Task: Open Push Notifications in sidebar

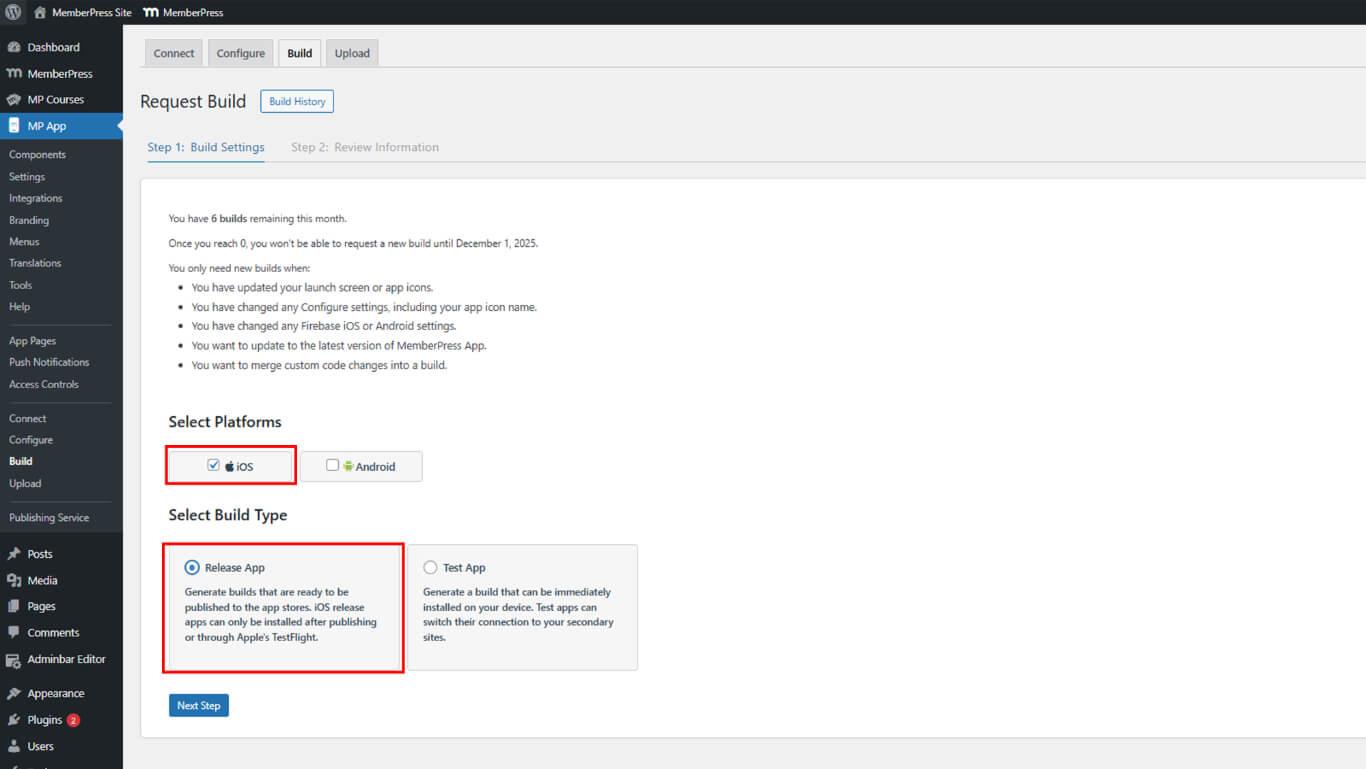Action: tap(49, 362)
